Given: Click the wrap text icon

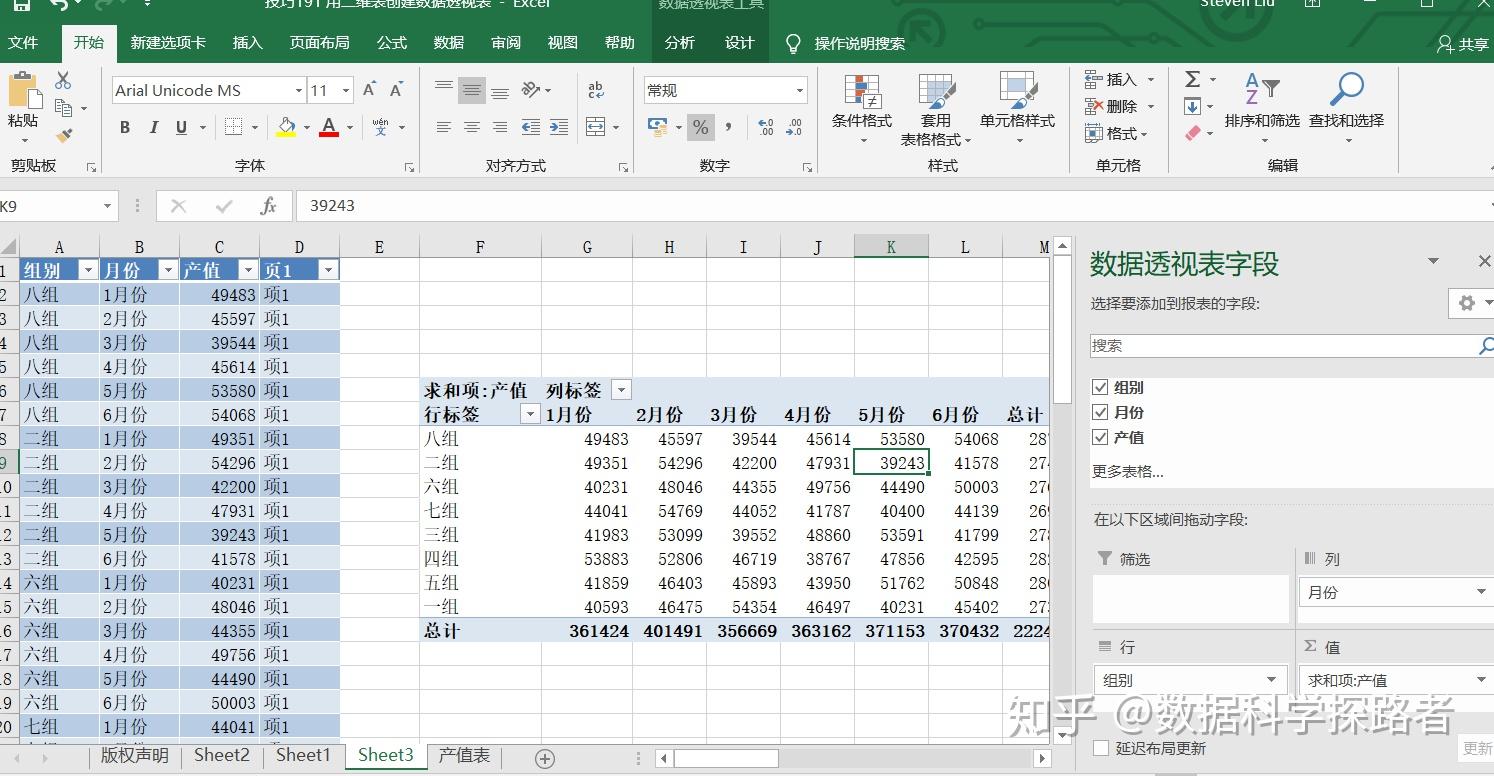Looking at the screenshot, I should click(x=596, y=90).
